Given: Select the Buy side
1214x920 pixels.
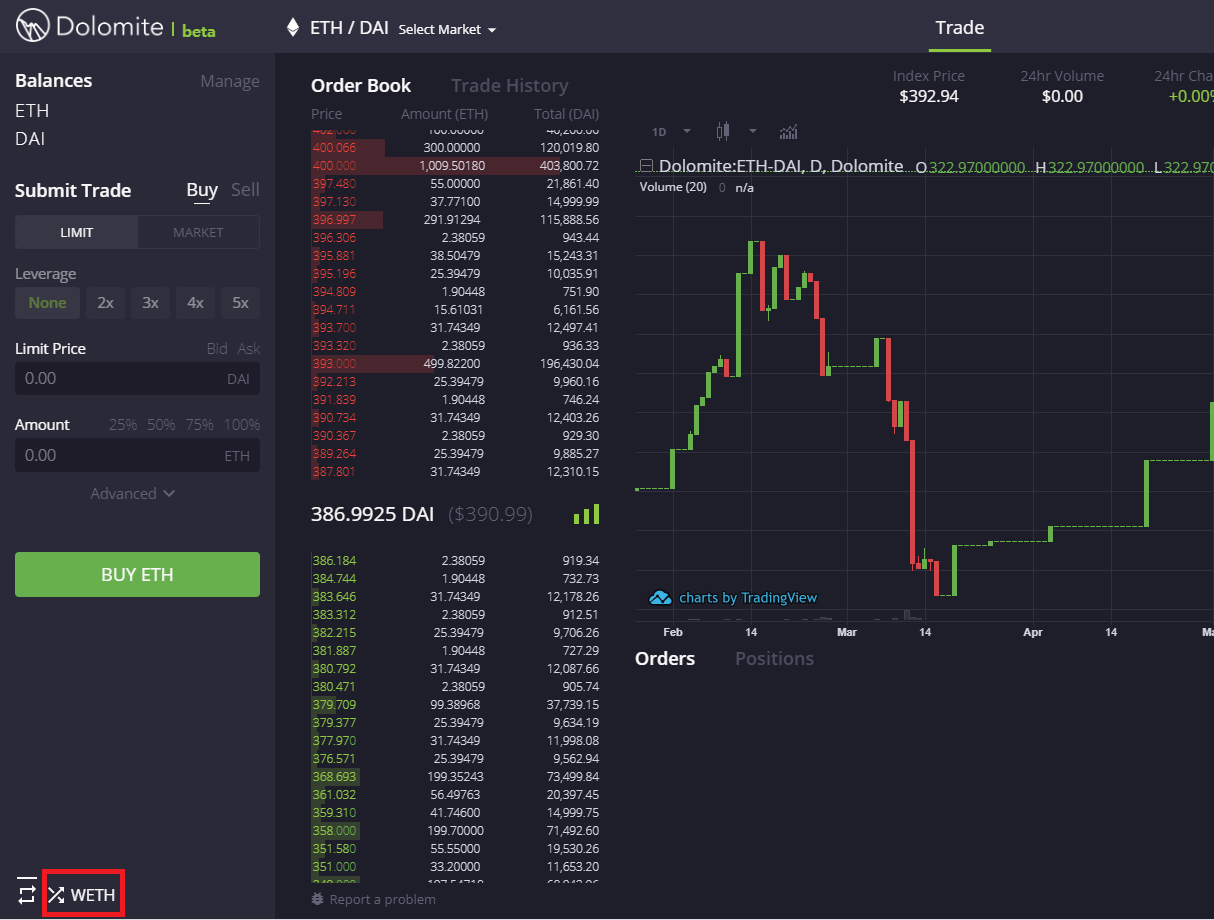Looking at the screenshot, I should tap(202, 190).
